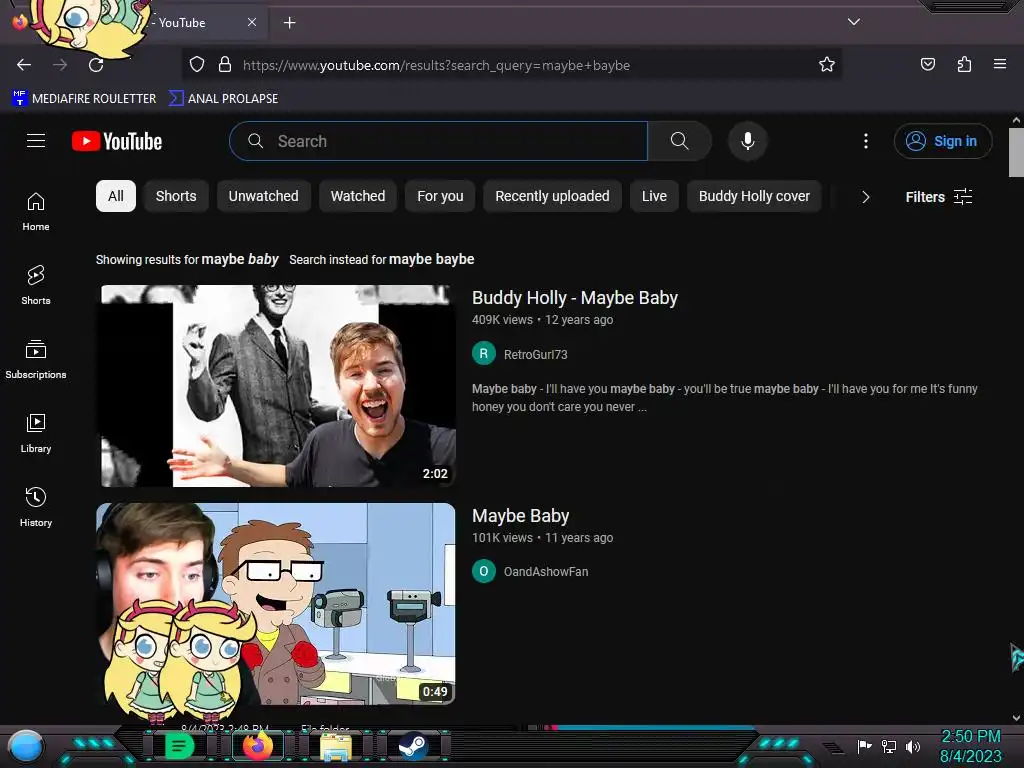This screenshot has height=768, width=1024.
Task: Open the browser extensions menu
Action: tap(964, 64)
